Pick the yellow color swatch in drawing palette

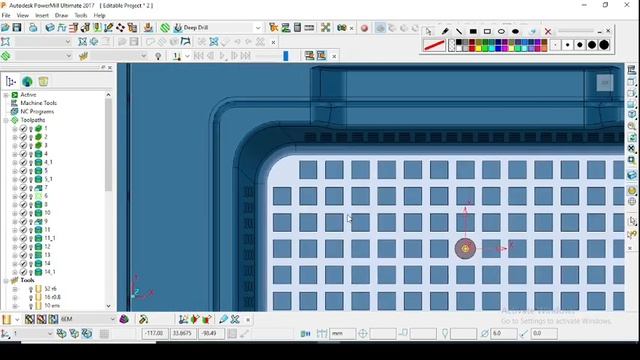(479, 49)
